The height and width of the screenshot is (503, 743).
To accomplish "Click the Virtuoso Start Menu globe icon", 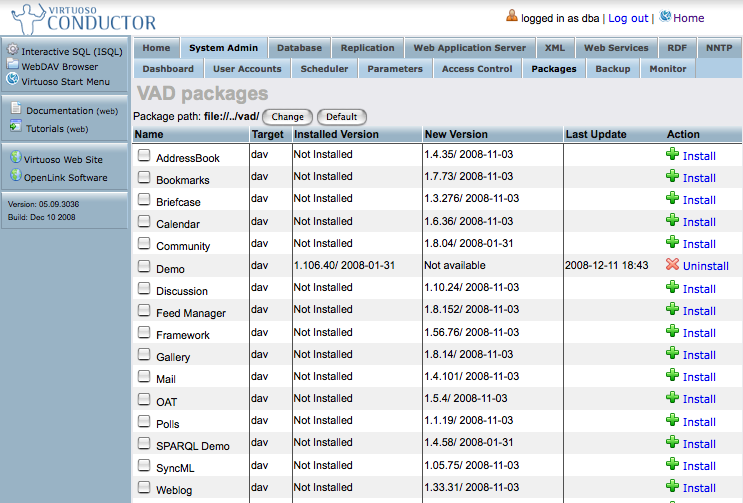I will [x=13, y=79].
